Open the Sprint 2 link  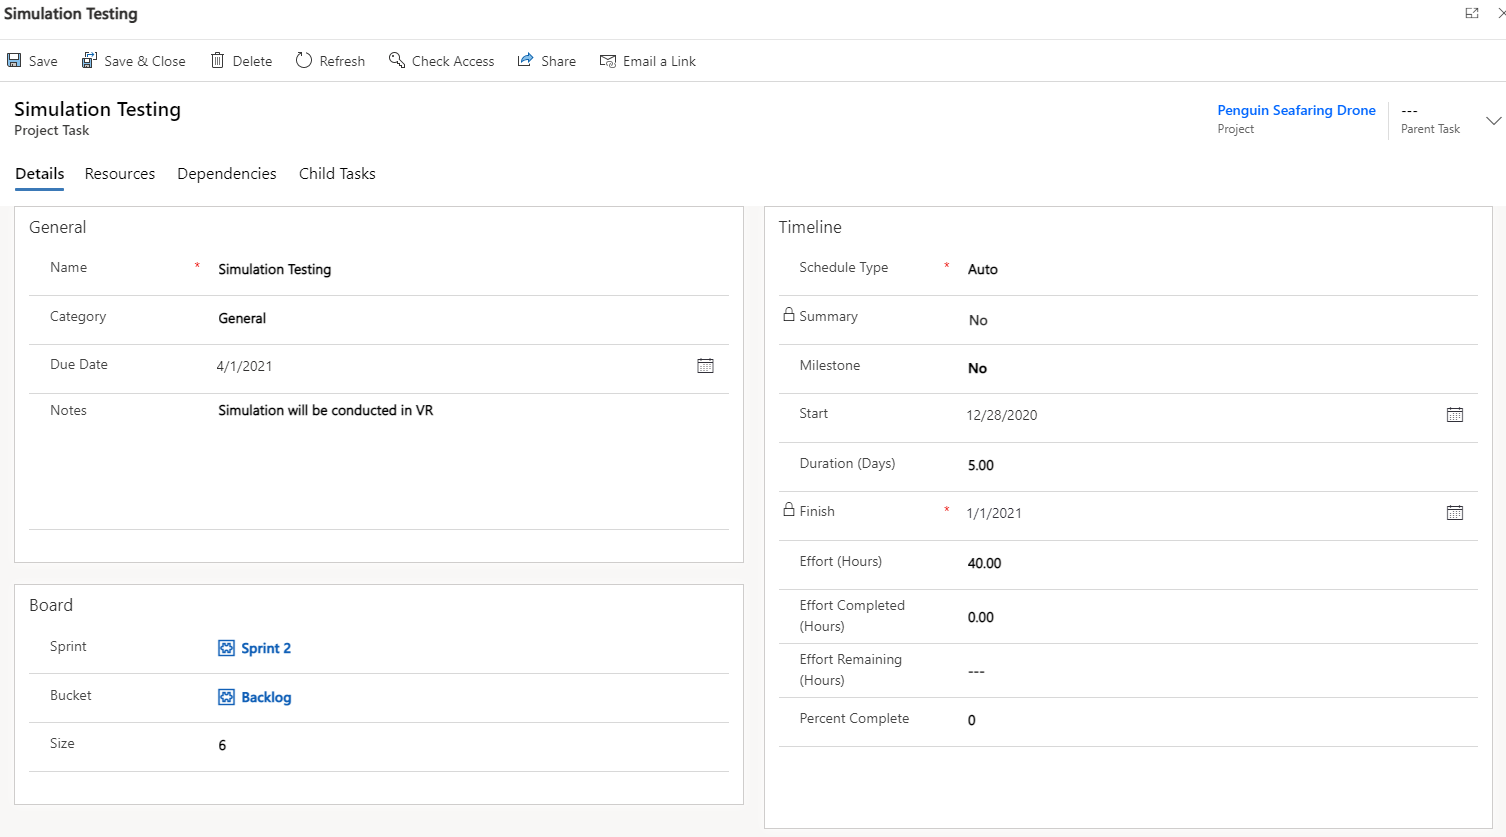tap(266, 648)
